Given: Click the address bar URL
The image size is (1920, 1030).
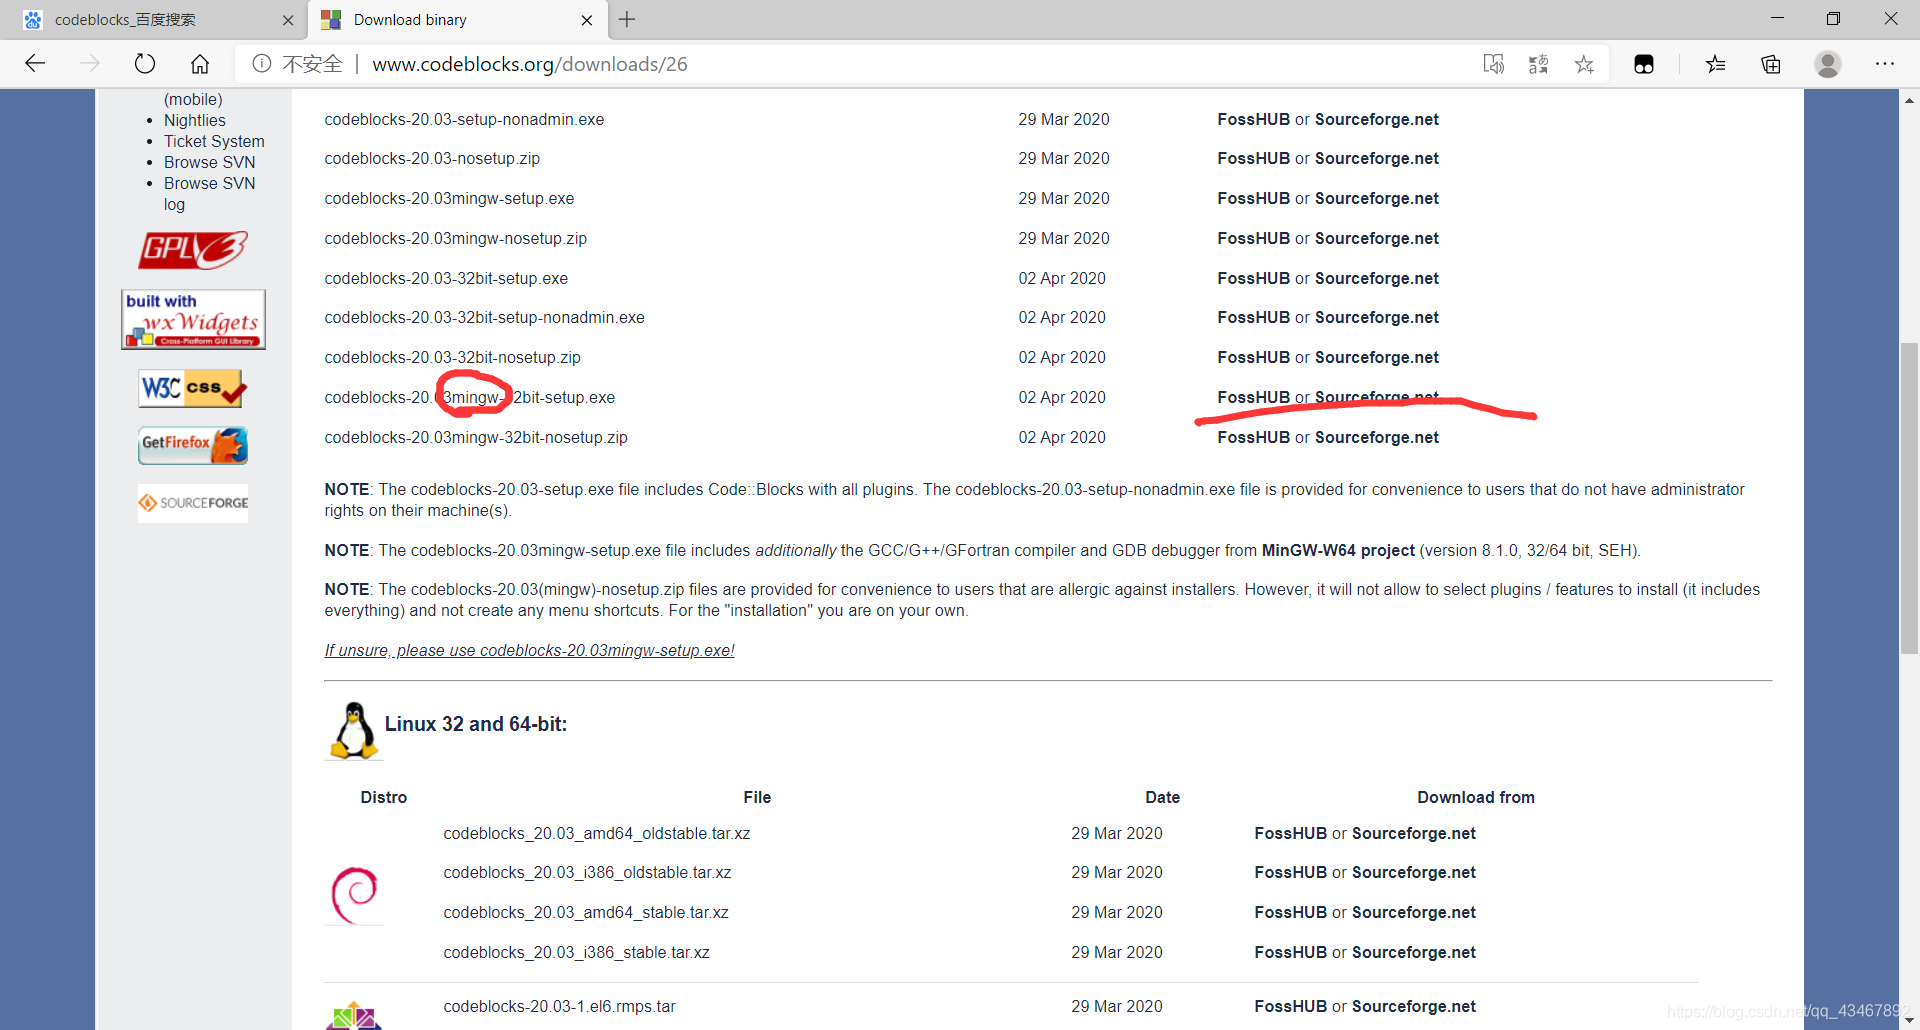Looking at the screenshot, I should pos(530,64).
